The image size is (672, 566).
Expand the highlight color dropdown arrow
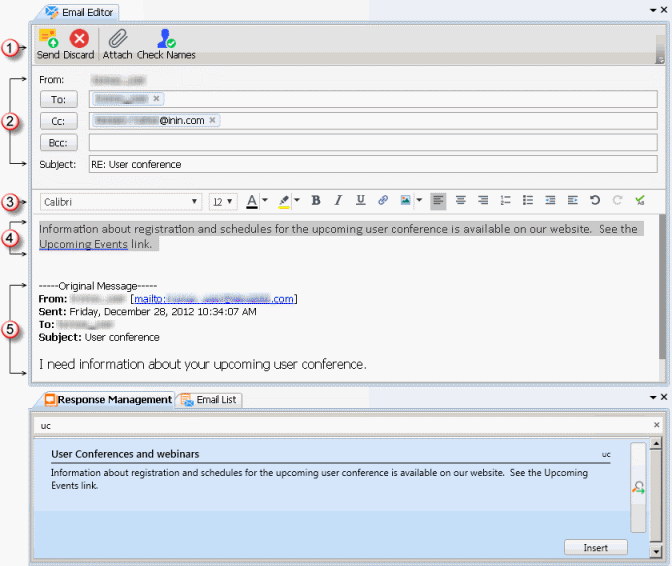(297, 202)
